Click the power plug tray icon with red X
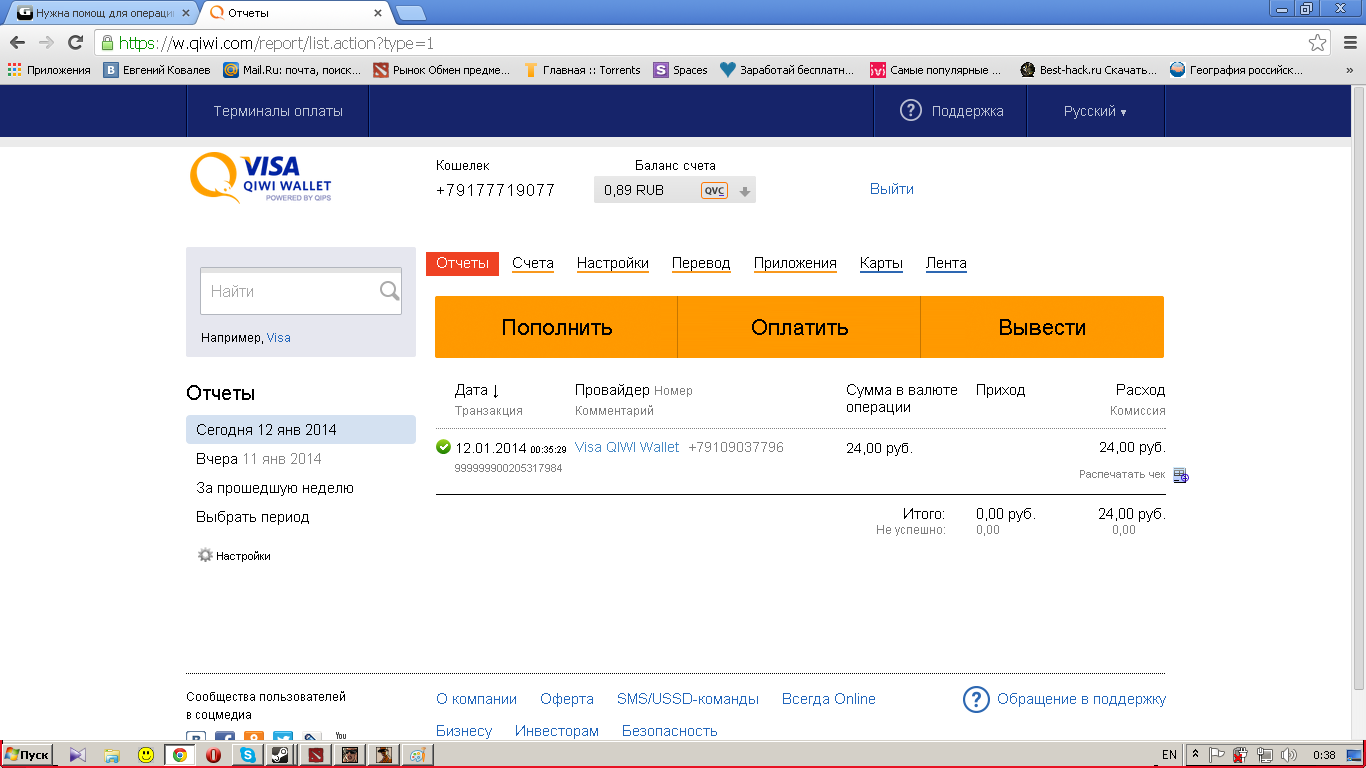 click(x=1241, y=755)
